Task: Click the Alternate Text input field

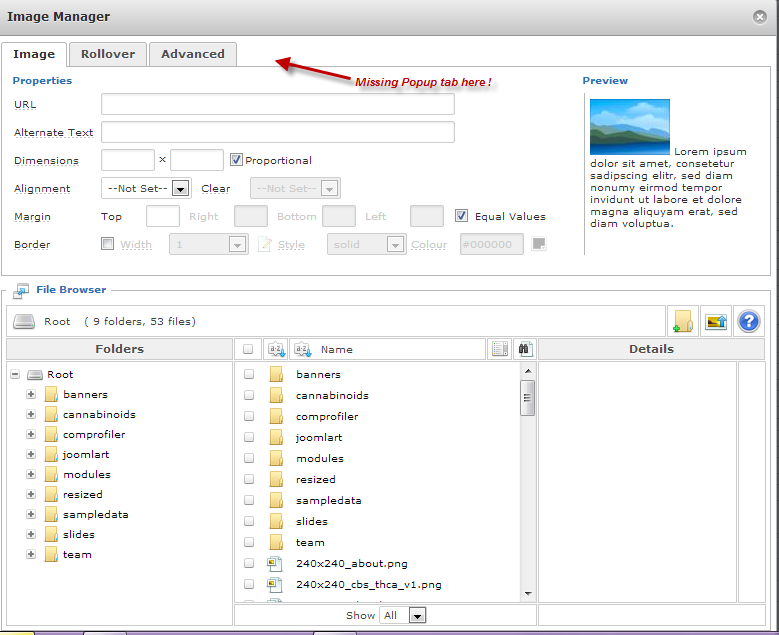Action: coord(278,132)
